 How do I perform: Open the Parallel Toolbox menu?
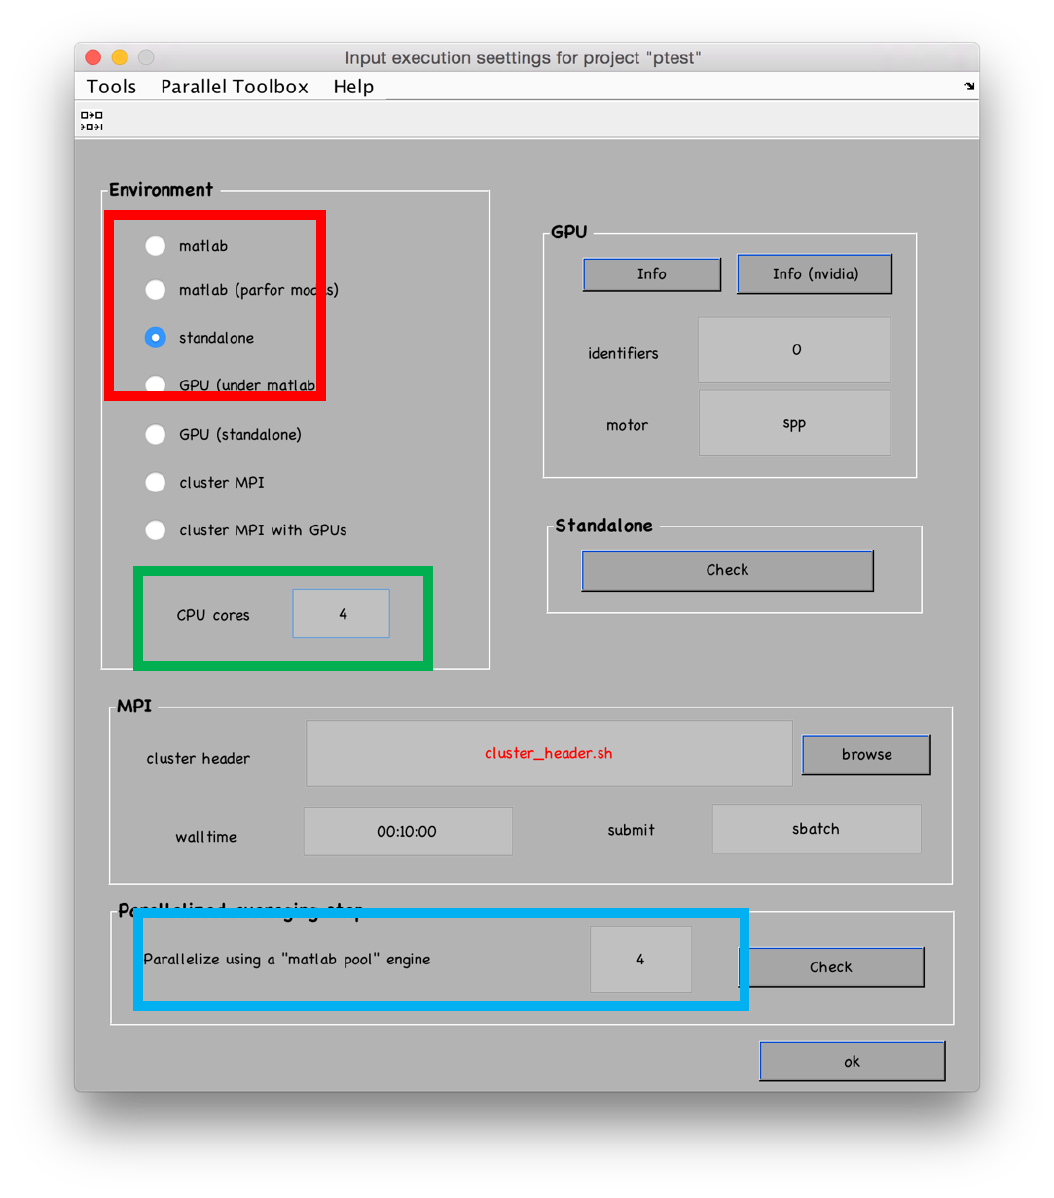[234, 86]
